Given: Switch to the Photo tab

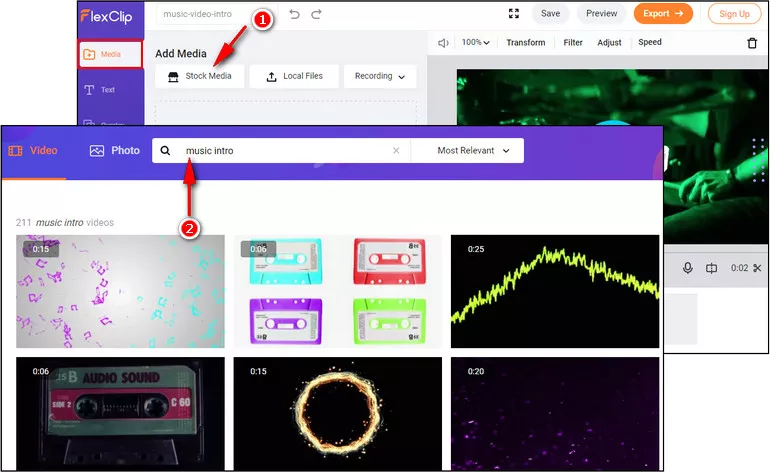Looking at the screenshot, I should [x=115, y=151].
